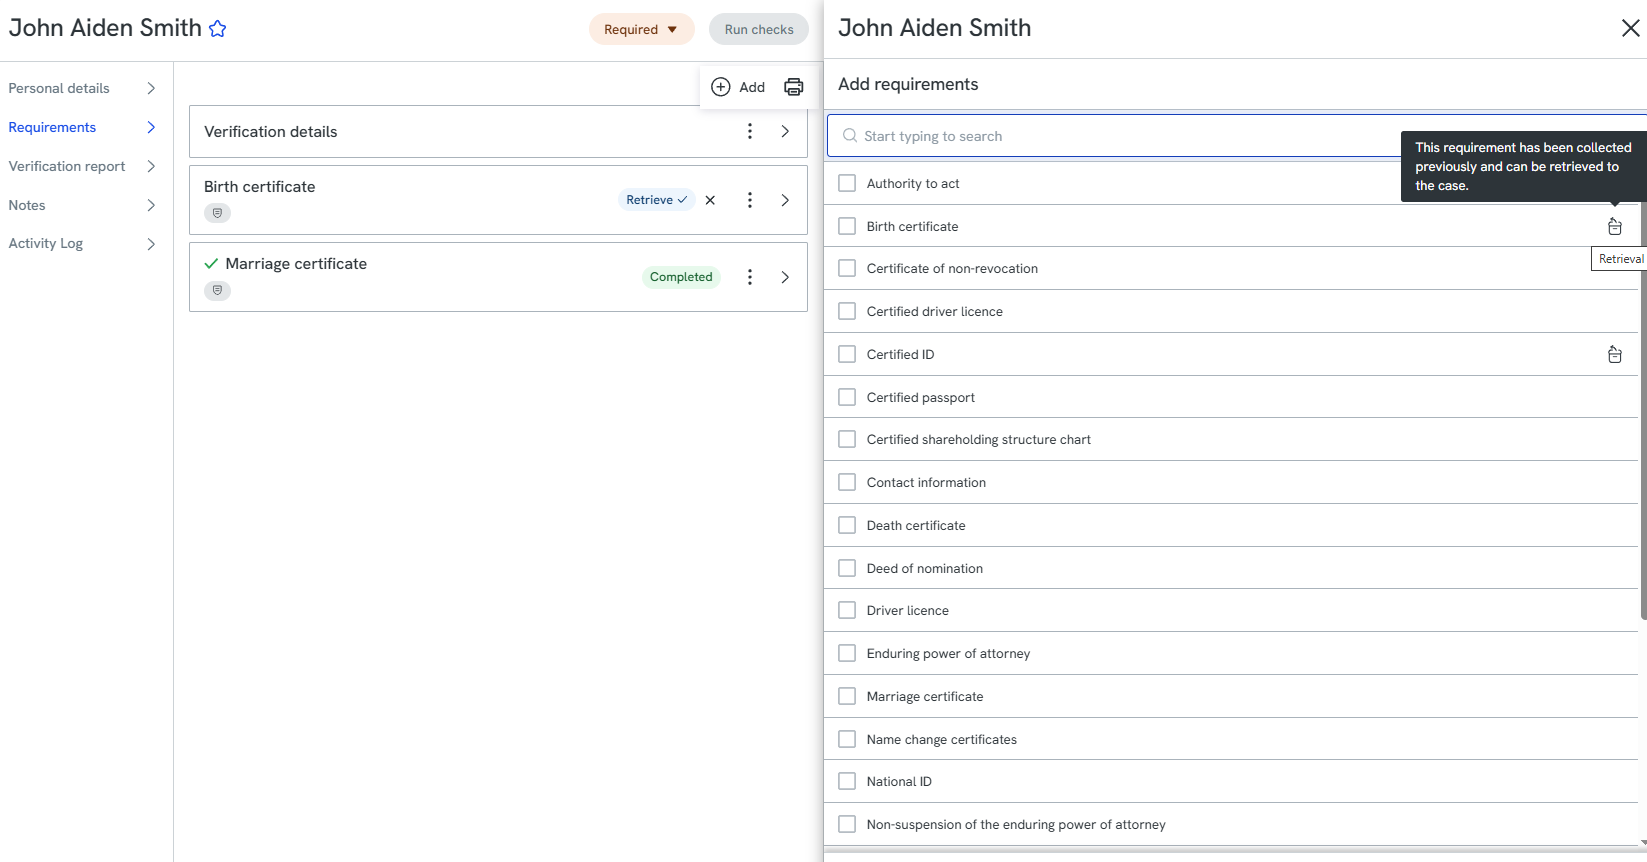Viewport: 1647px width, 862px height.
Task: Check the Authority to act checkbox
Action: (x=847, y=184)
